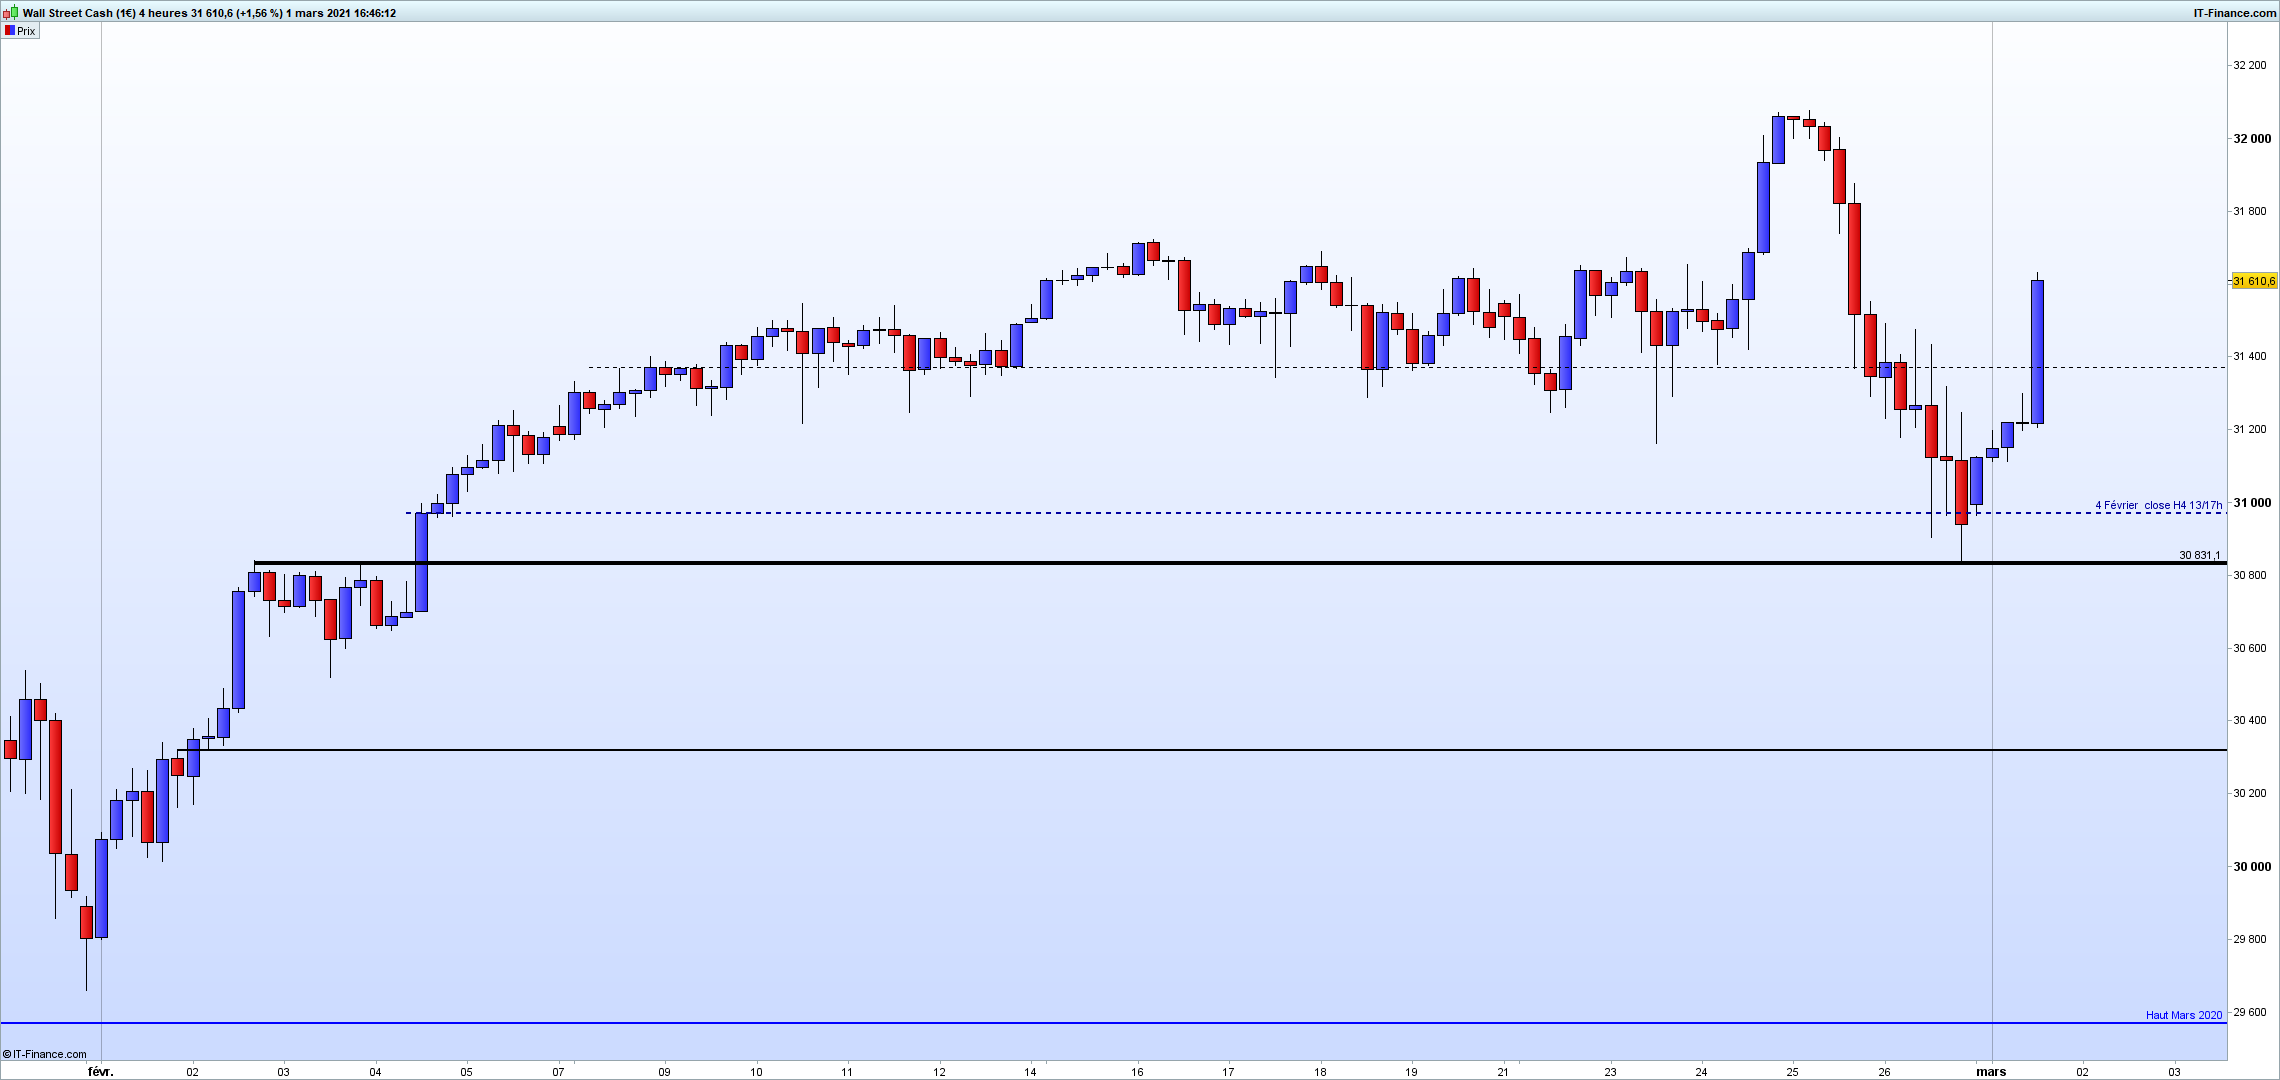Click the 'févr.' month marker on time axis
Screen dimensions: 2280x1080
(x=101, y=1072)
